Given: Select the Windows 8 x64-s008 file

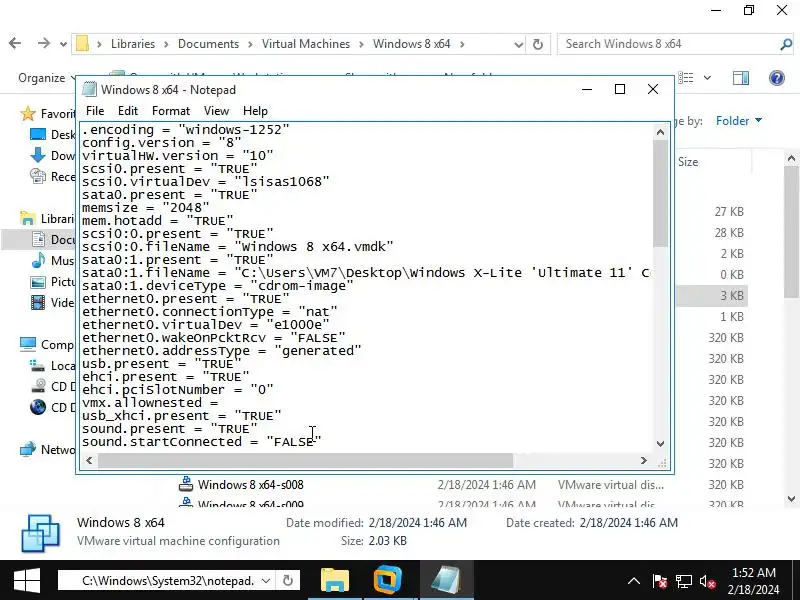Looking at the screenshot, I should point(251,484).
